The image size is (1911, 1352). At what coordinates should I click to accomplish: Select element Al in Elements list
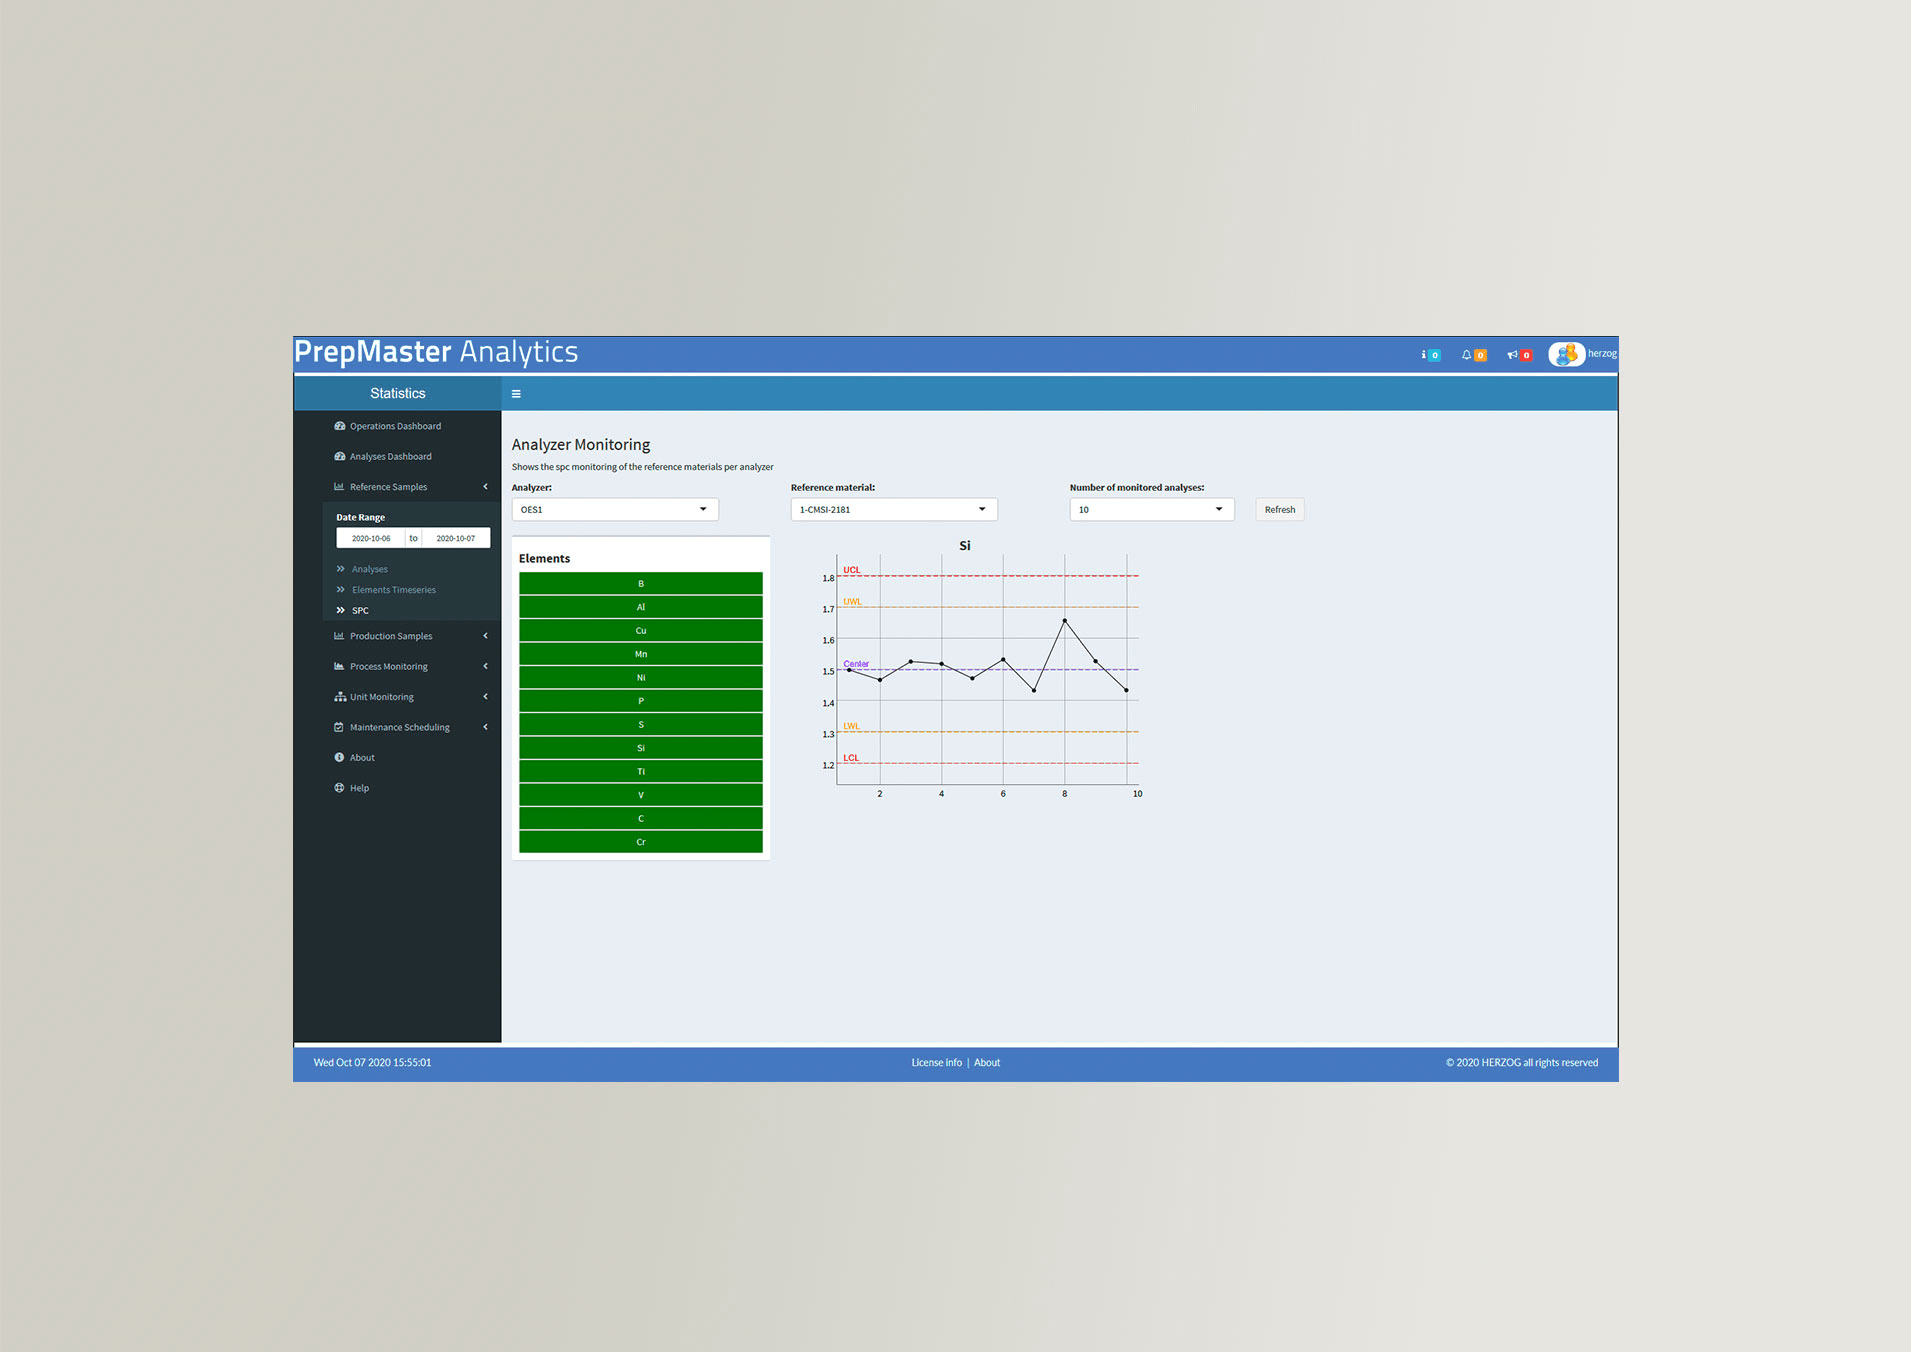(x=641, y=607)
